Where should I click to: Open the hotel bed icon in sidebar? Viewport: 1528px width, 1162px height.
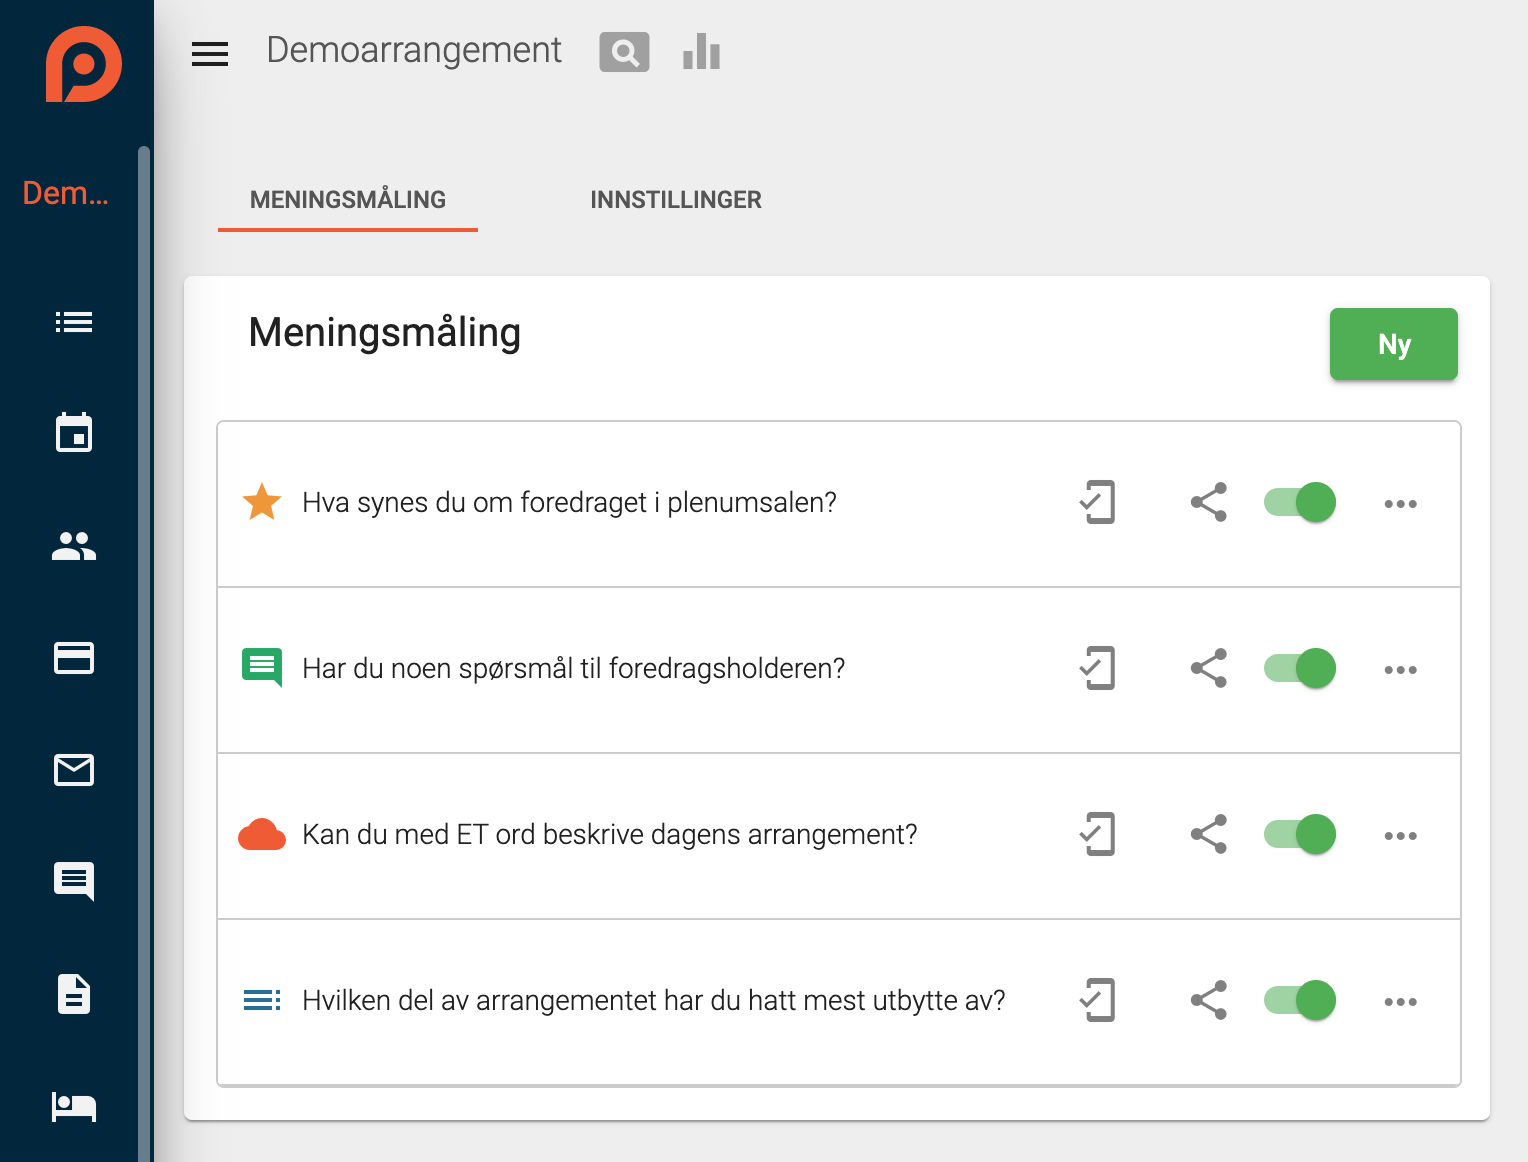point(74,1107)
